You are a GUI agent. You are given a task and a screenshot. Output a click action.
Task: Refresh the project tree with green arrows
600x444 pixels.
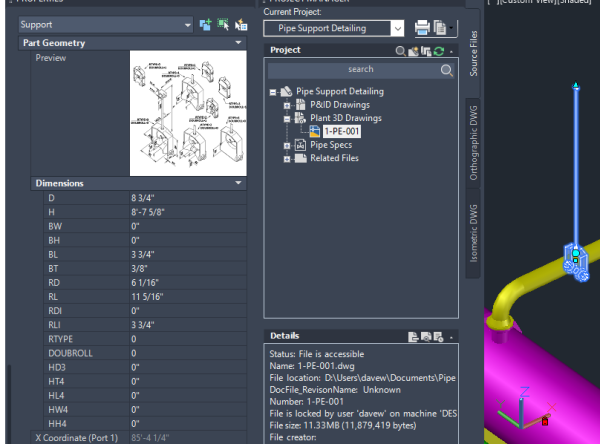pos(439,51)
